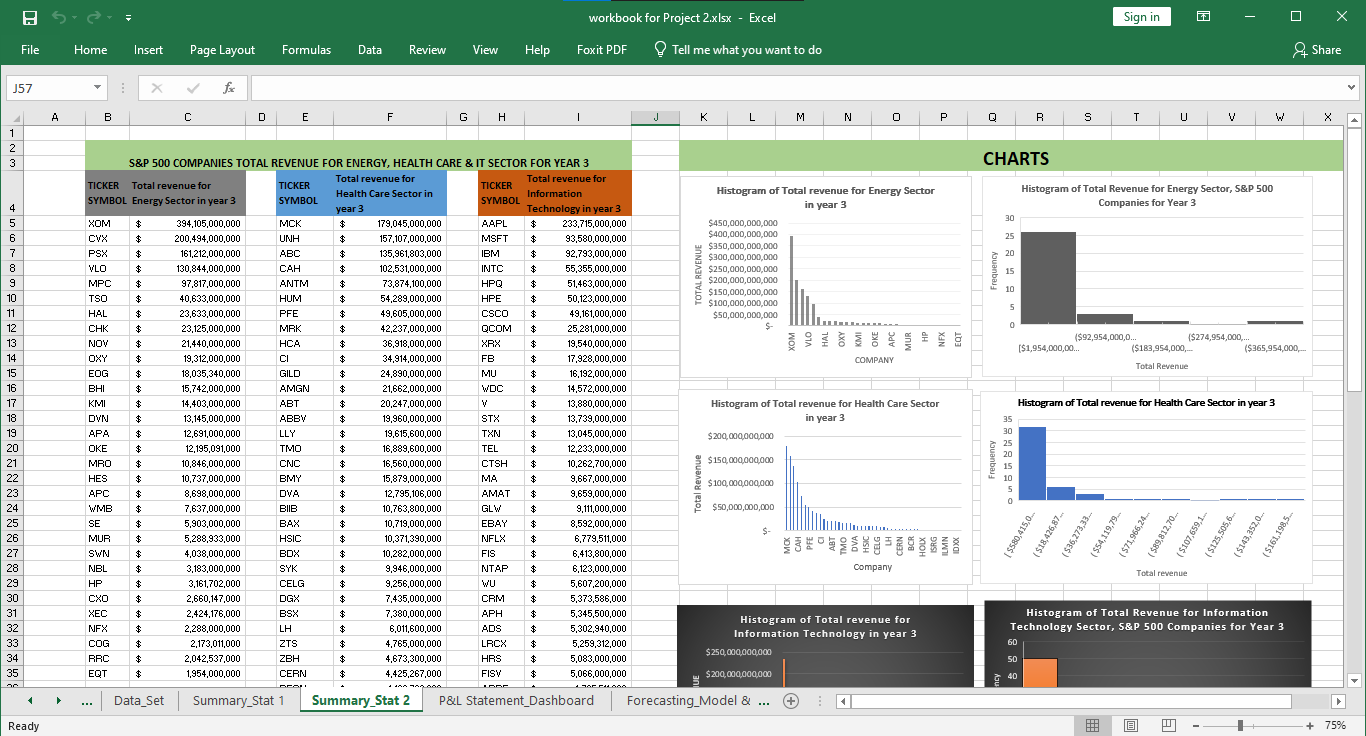Open the Formulas tab

coord(306,50)
